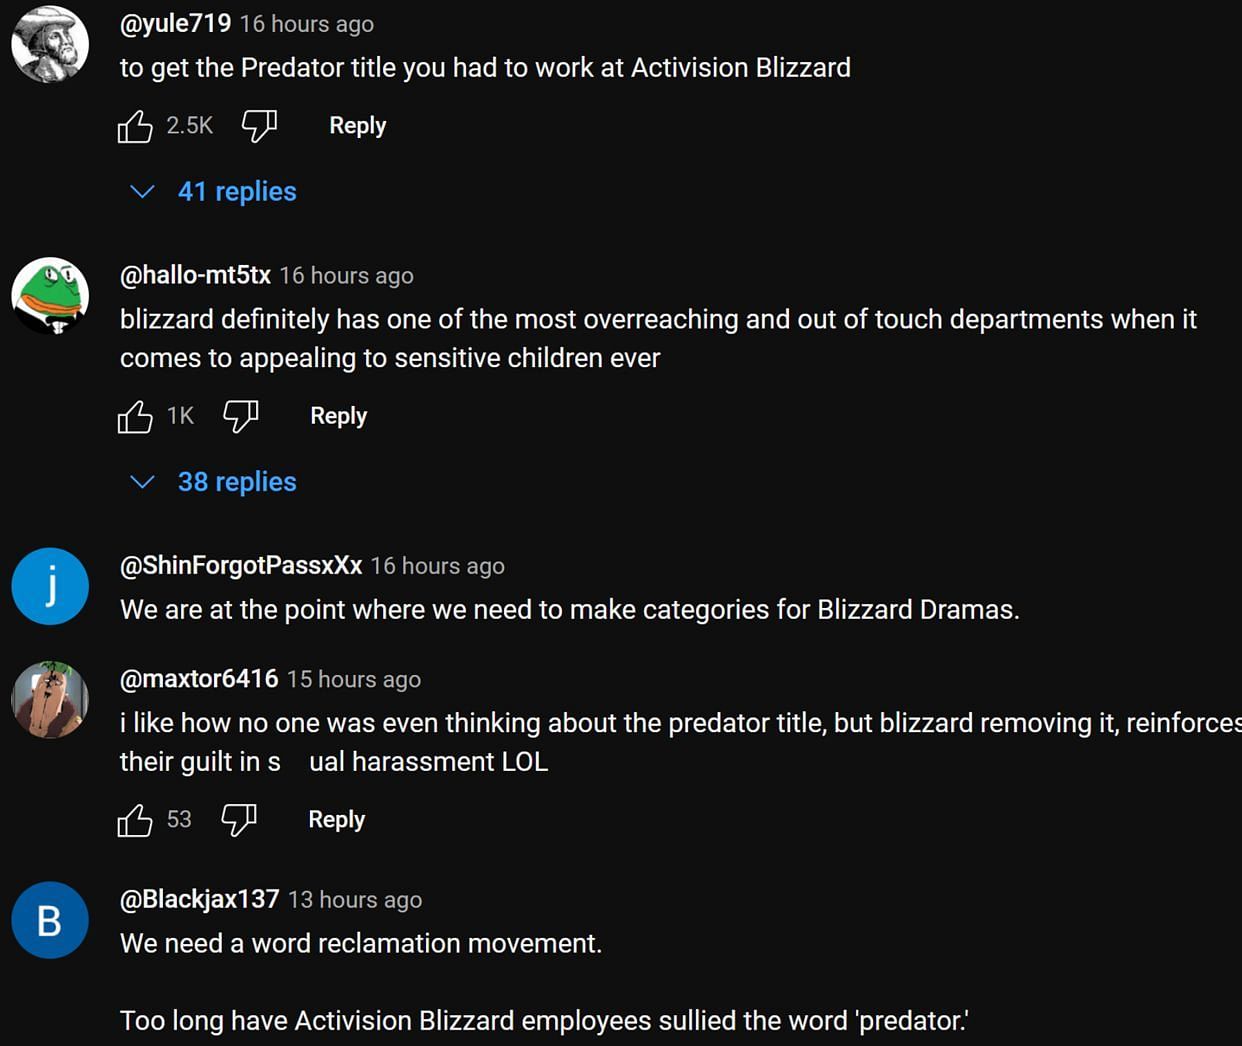This screenshot has height=1046, width=1242.
Task: Click the blue 'j' avatar
Action: (50, 586)
